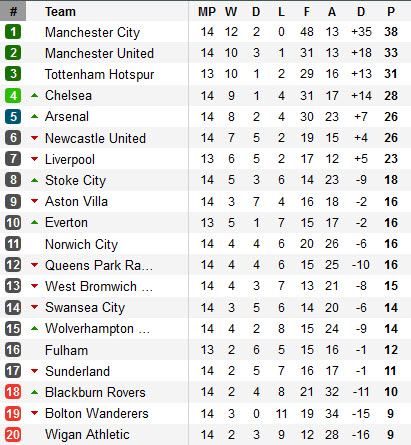This screenshot has width=411, height=445.
Task: Click Sunderland's red down arrow indicator
Action: pyautogui.click(x=34, y=371)
